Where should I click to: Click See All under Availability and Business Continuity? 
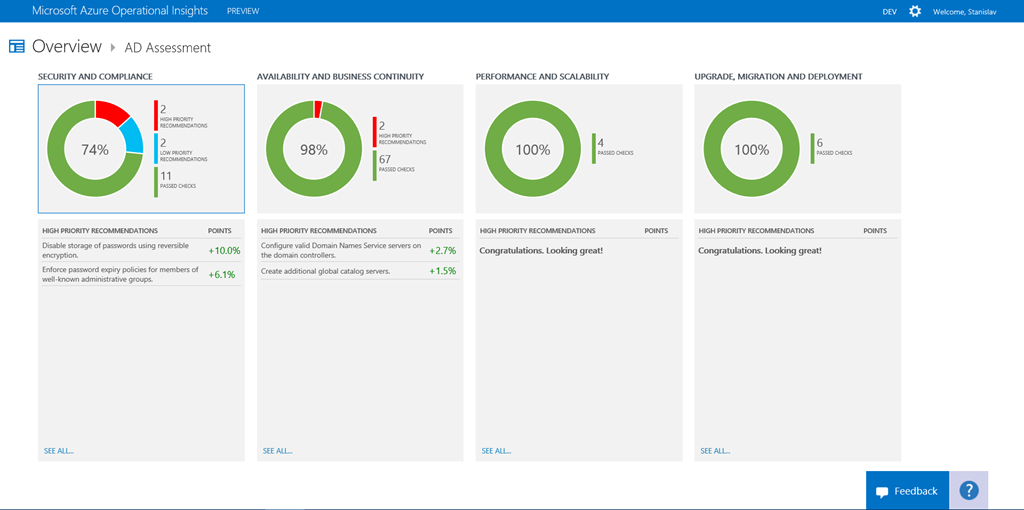point(278,451)
